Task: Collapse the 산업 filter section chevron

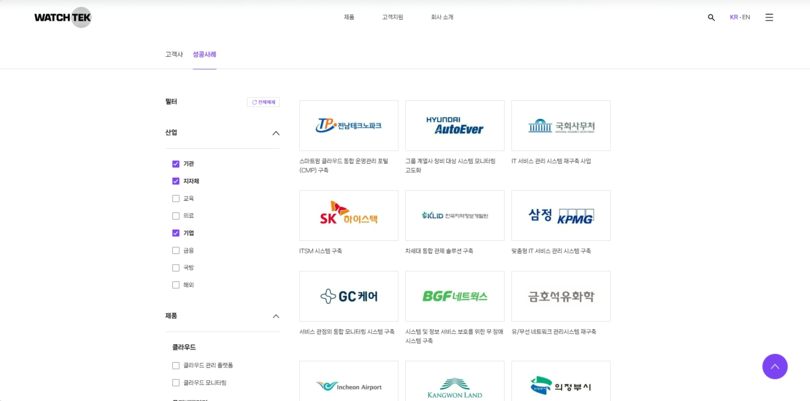Action: 276,133
